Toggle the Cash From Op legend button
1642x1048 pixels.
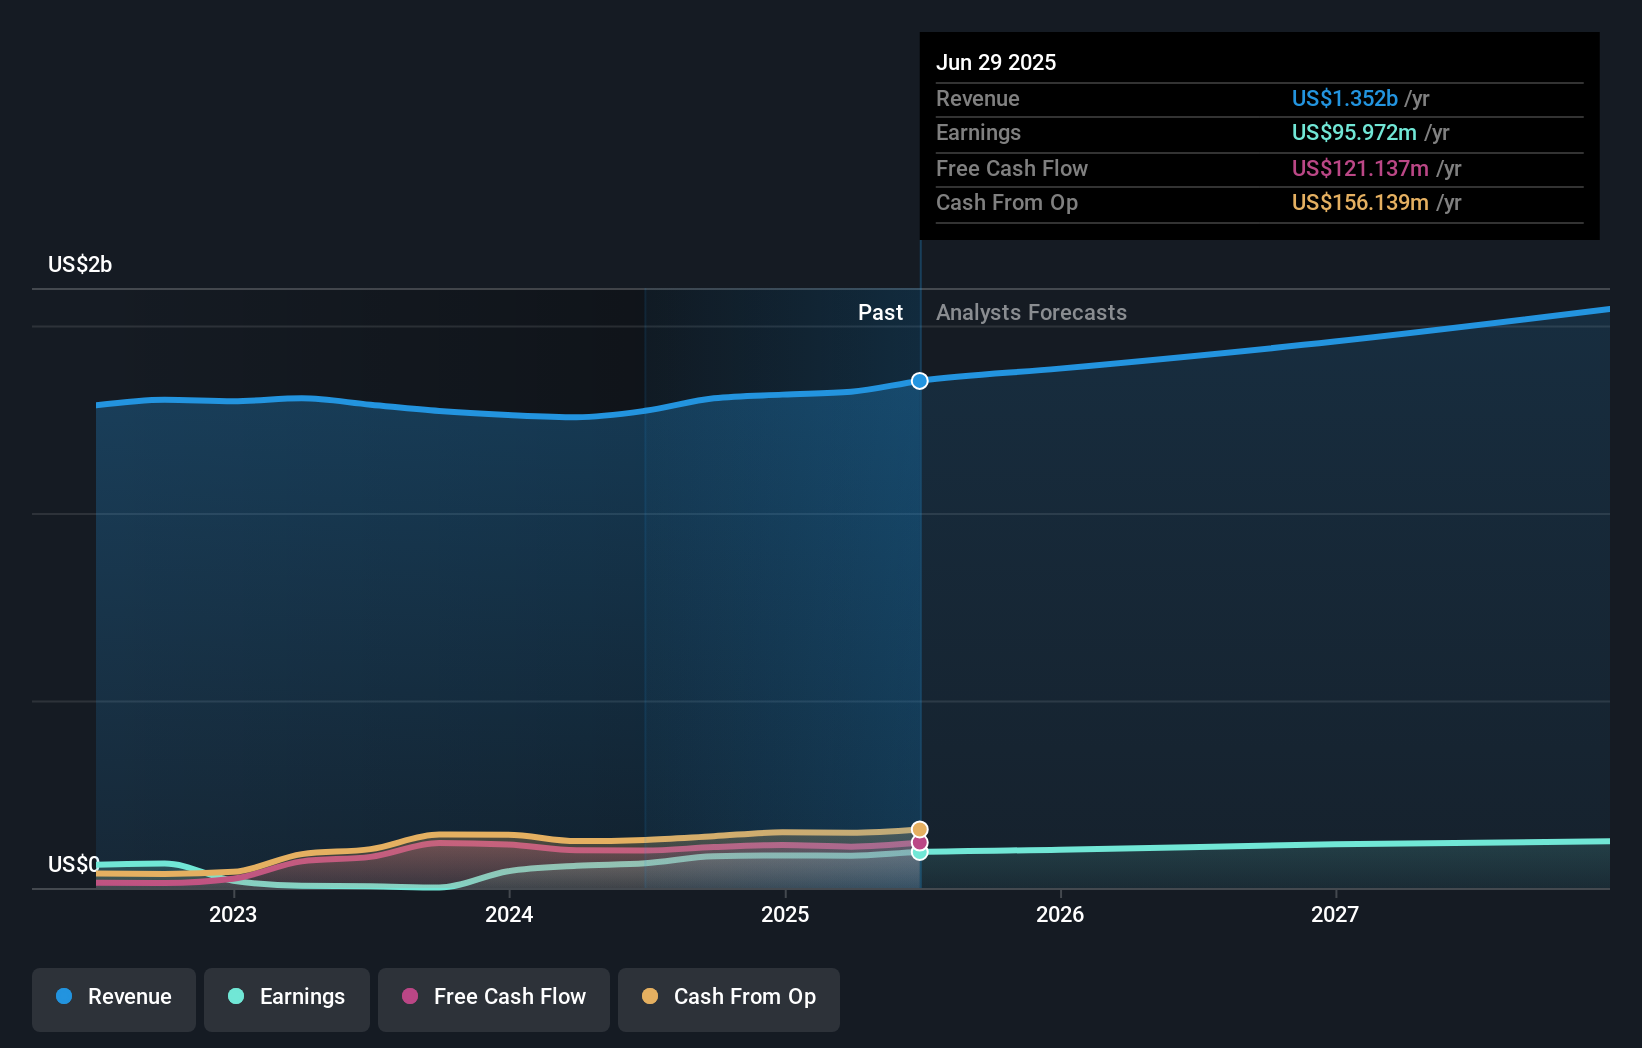coord(729,999)
